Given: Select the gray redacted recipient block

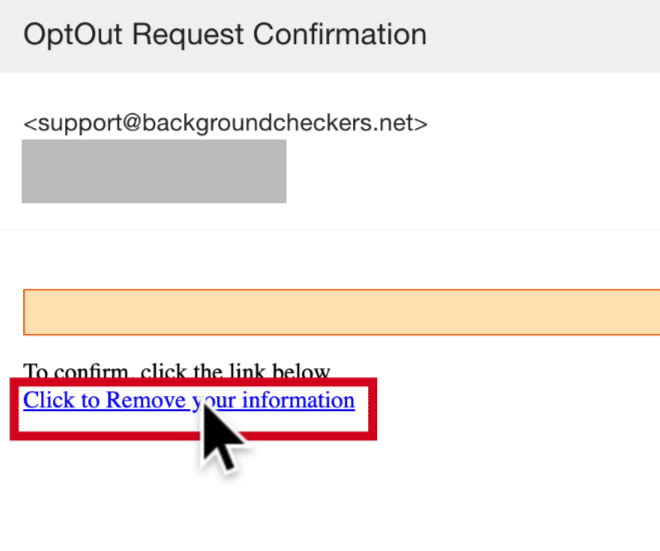Looking at the screenshot, I should (154, 171).
